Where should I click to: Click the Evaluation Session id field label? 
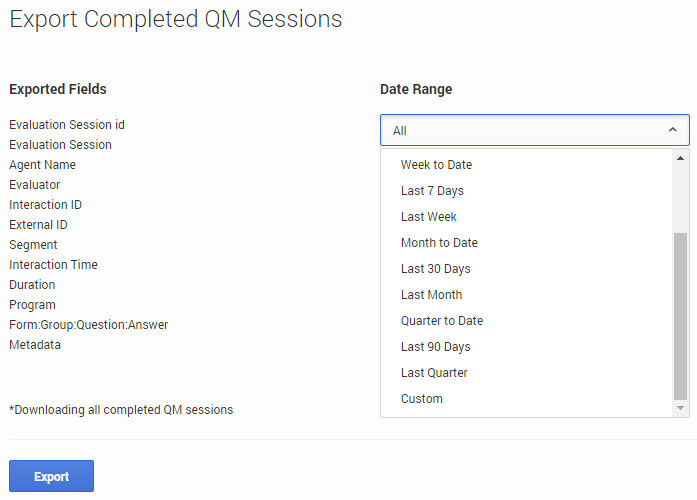pyautogui.click(x=67, y=125)
